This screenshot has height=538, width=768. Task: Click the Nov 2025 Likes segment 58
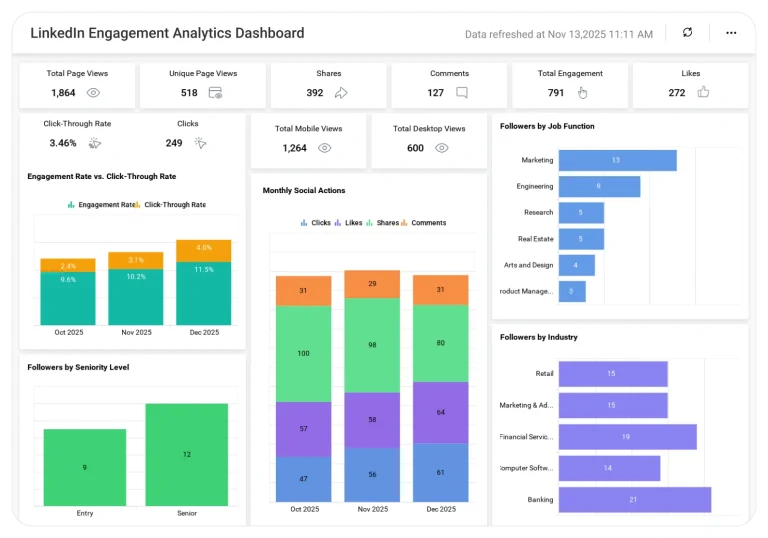pos(372,420)
